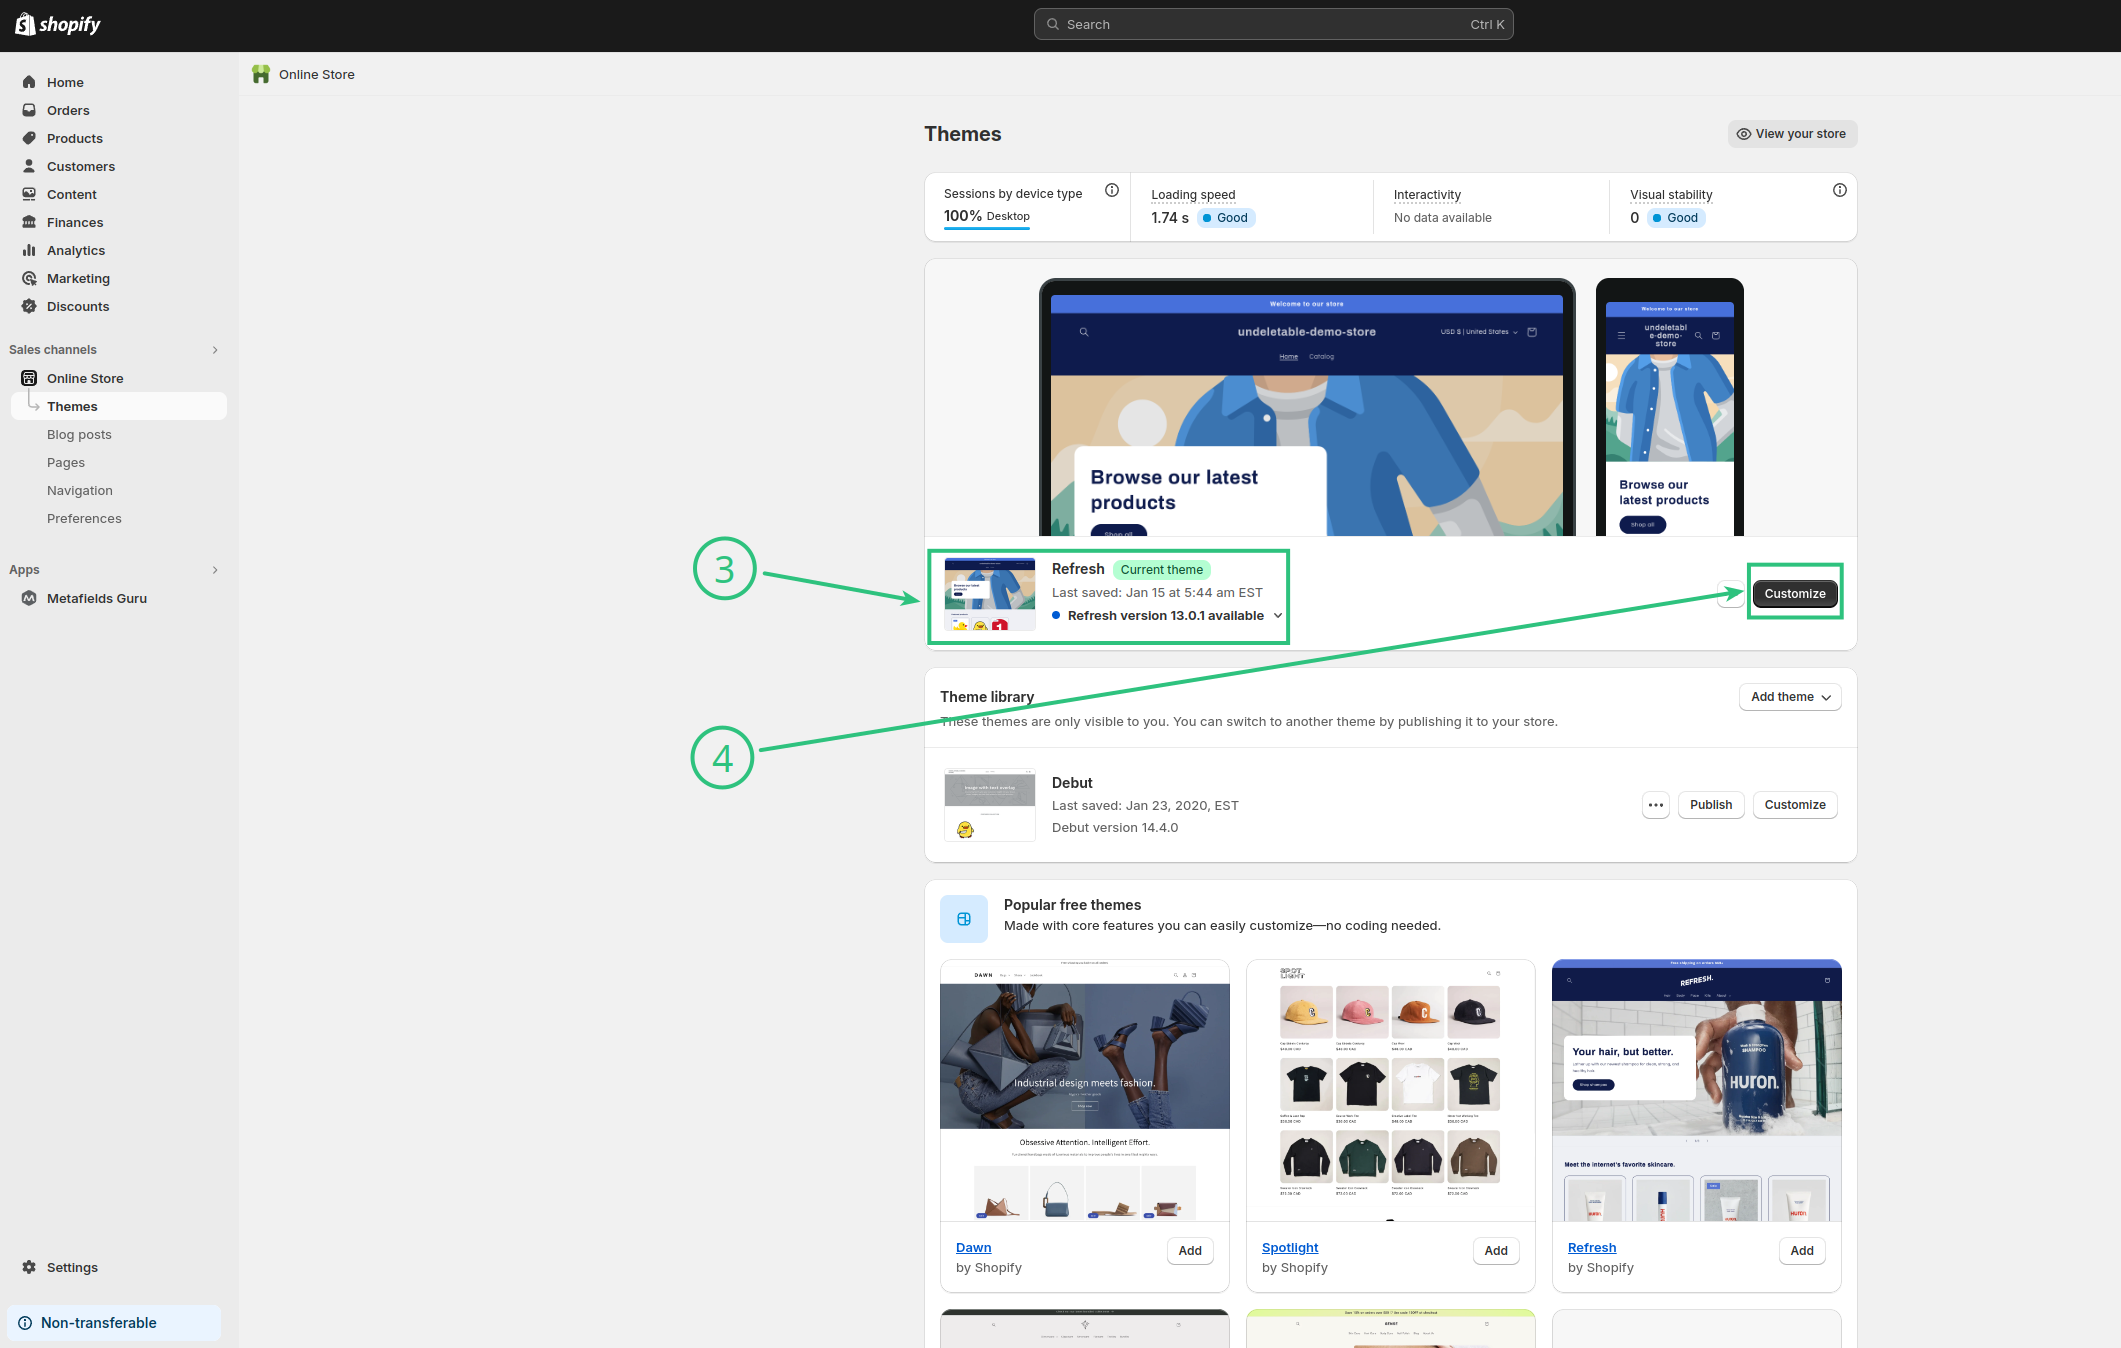2121x1348 pixels.
Task: Click the info icon beside Visual stability
Action: (1840, 190)
